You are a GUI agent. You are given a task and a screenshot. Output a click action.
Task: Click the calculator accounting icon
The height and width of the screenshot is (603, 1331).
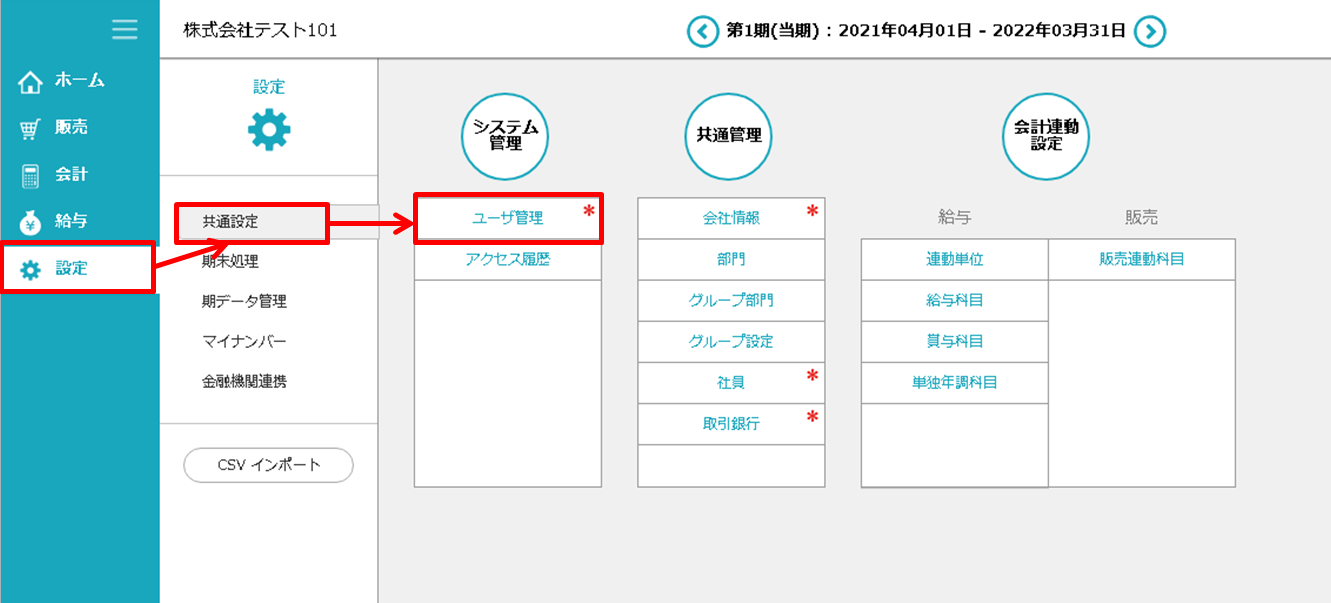(31, 176)
